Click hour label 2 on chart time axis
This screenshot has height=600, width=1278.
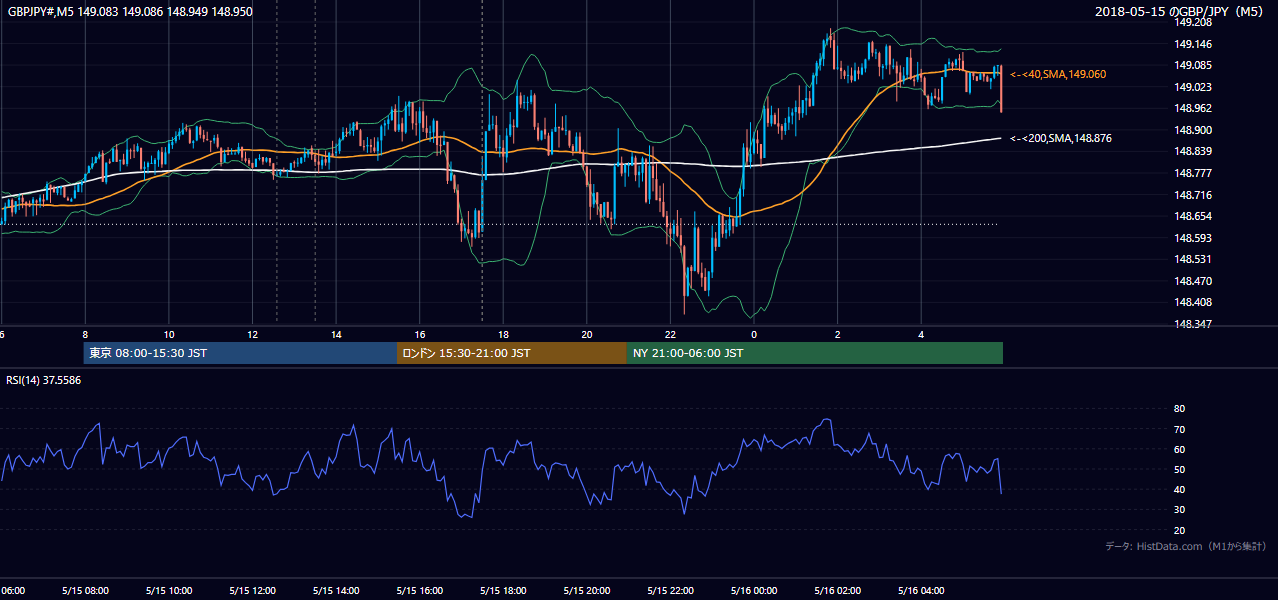(838, 335)
